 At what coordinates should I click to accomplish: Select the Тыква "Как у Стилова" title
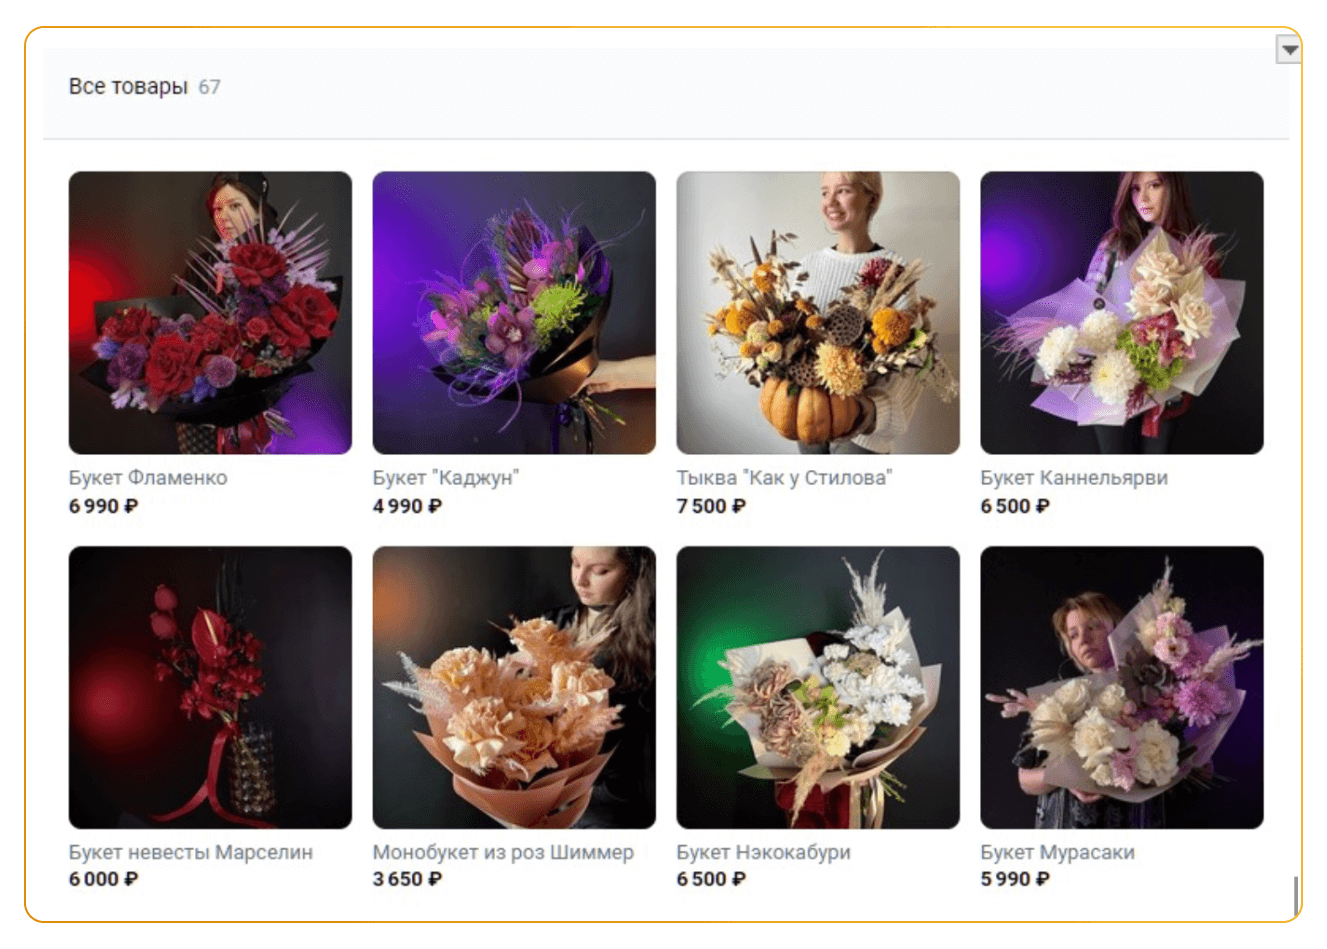[x=785, y=478]
